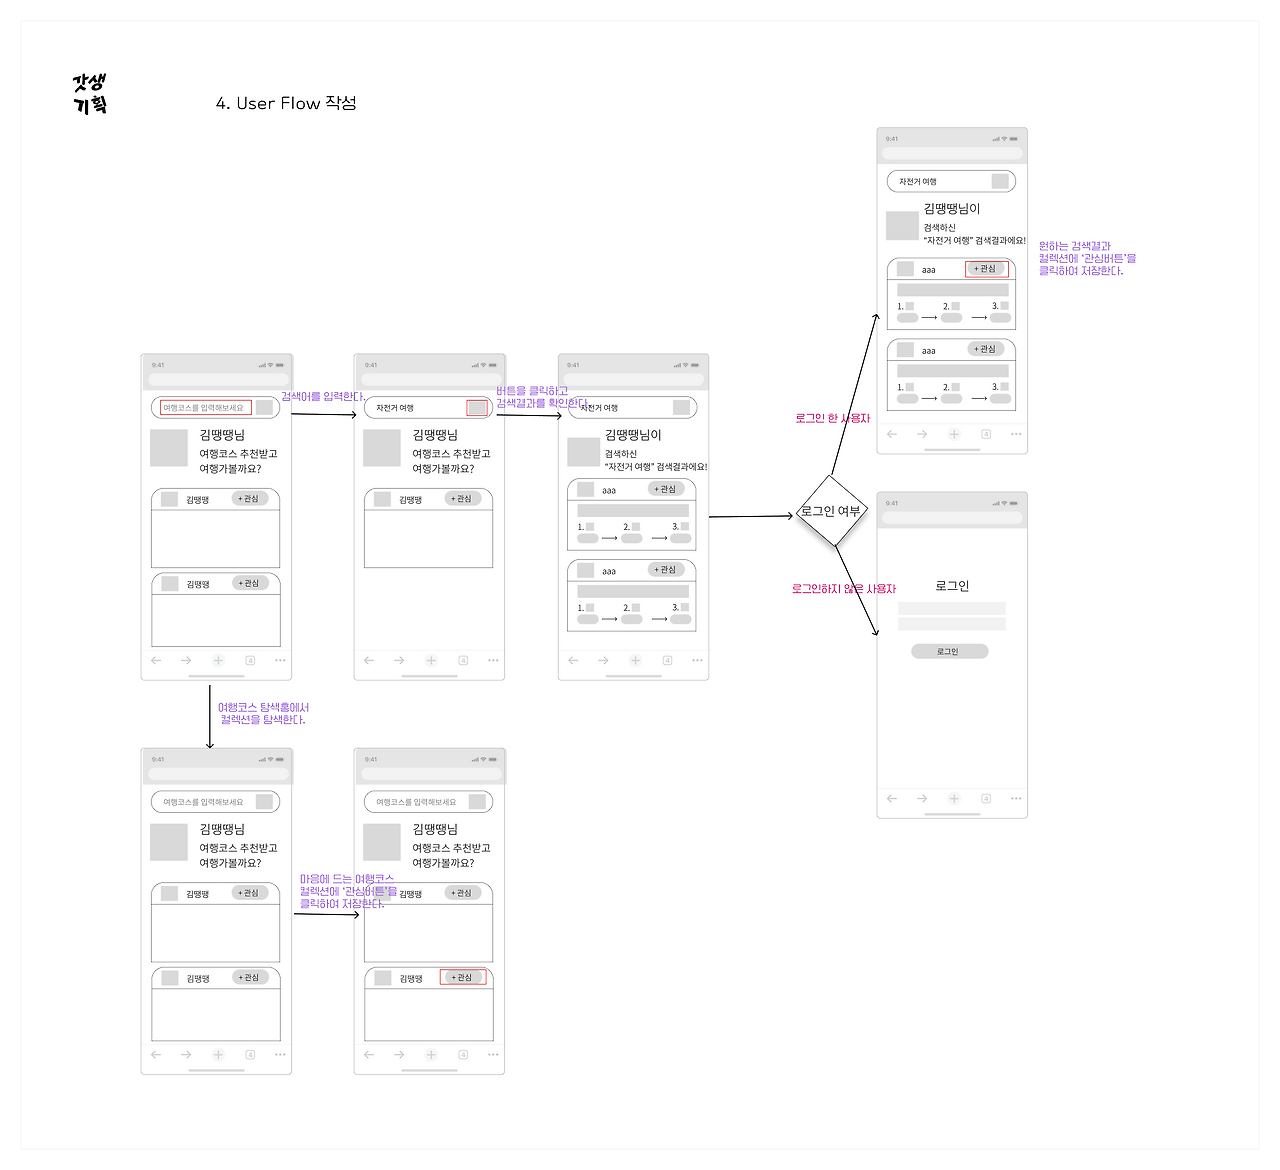Click the plus icon in the phone with red-outlined 김땡땡 관심 button
Viewport: 1280px width, 1170px height.
click(x=431, y=1054)
